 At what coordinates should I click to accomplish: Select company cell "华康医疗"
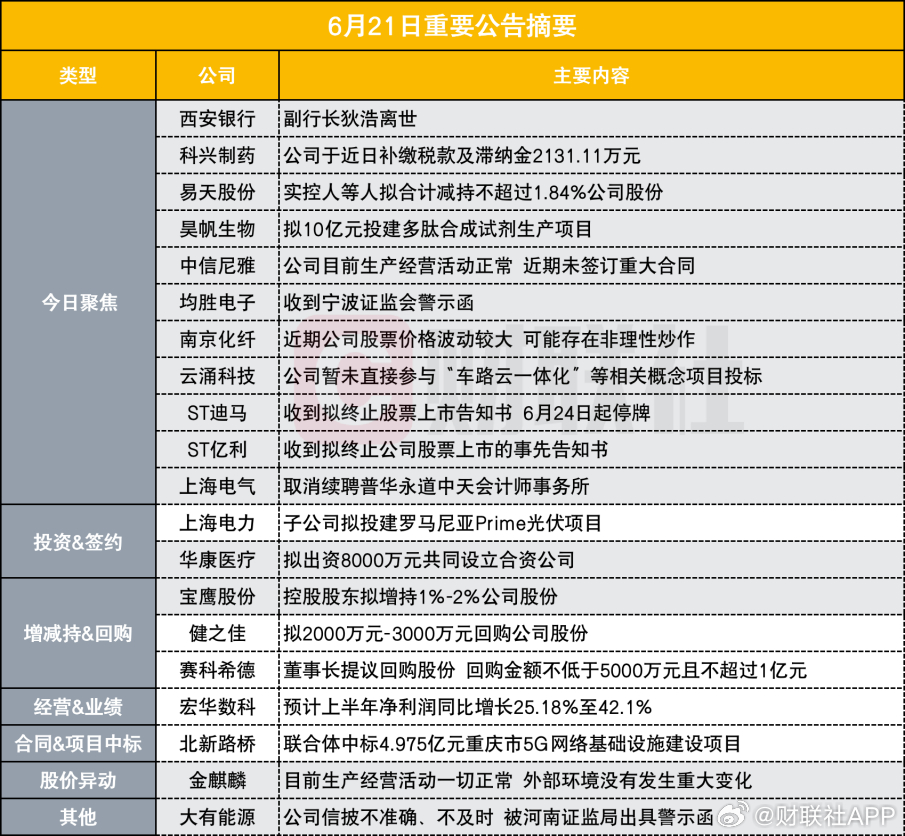pyautogui.click(x=218, y=560)
